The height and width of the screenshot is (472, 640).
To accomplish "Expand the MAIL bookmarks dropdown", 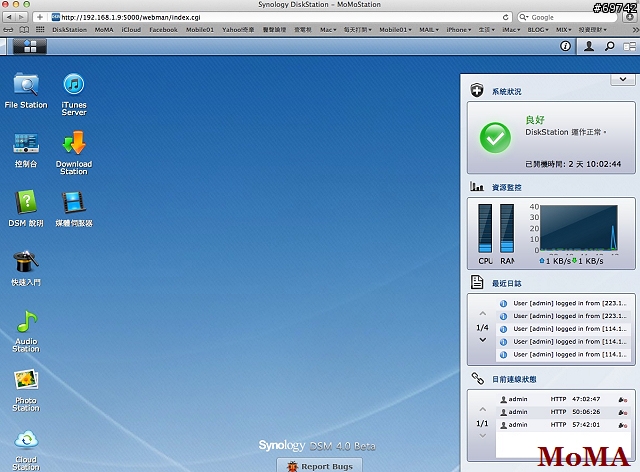I will (429, 29).
